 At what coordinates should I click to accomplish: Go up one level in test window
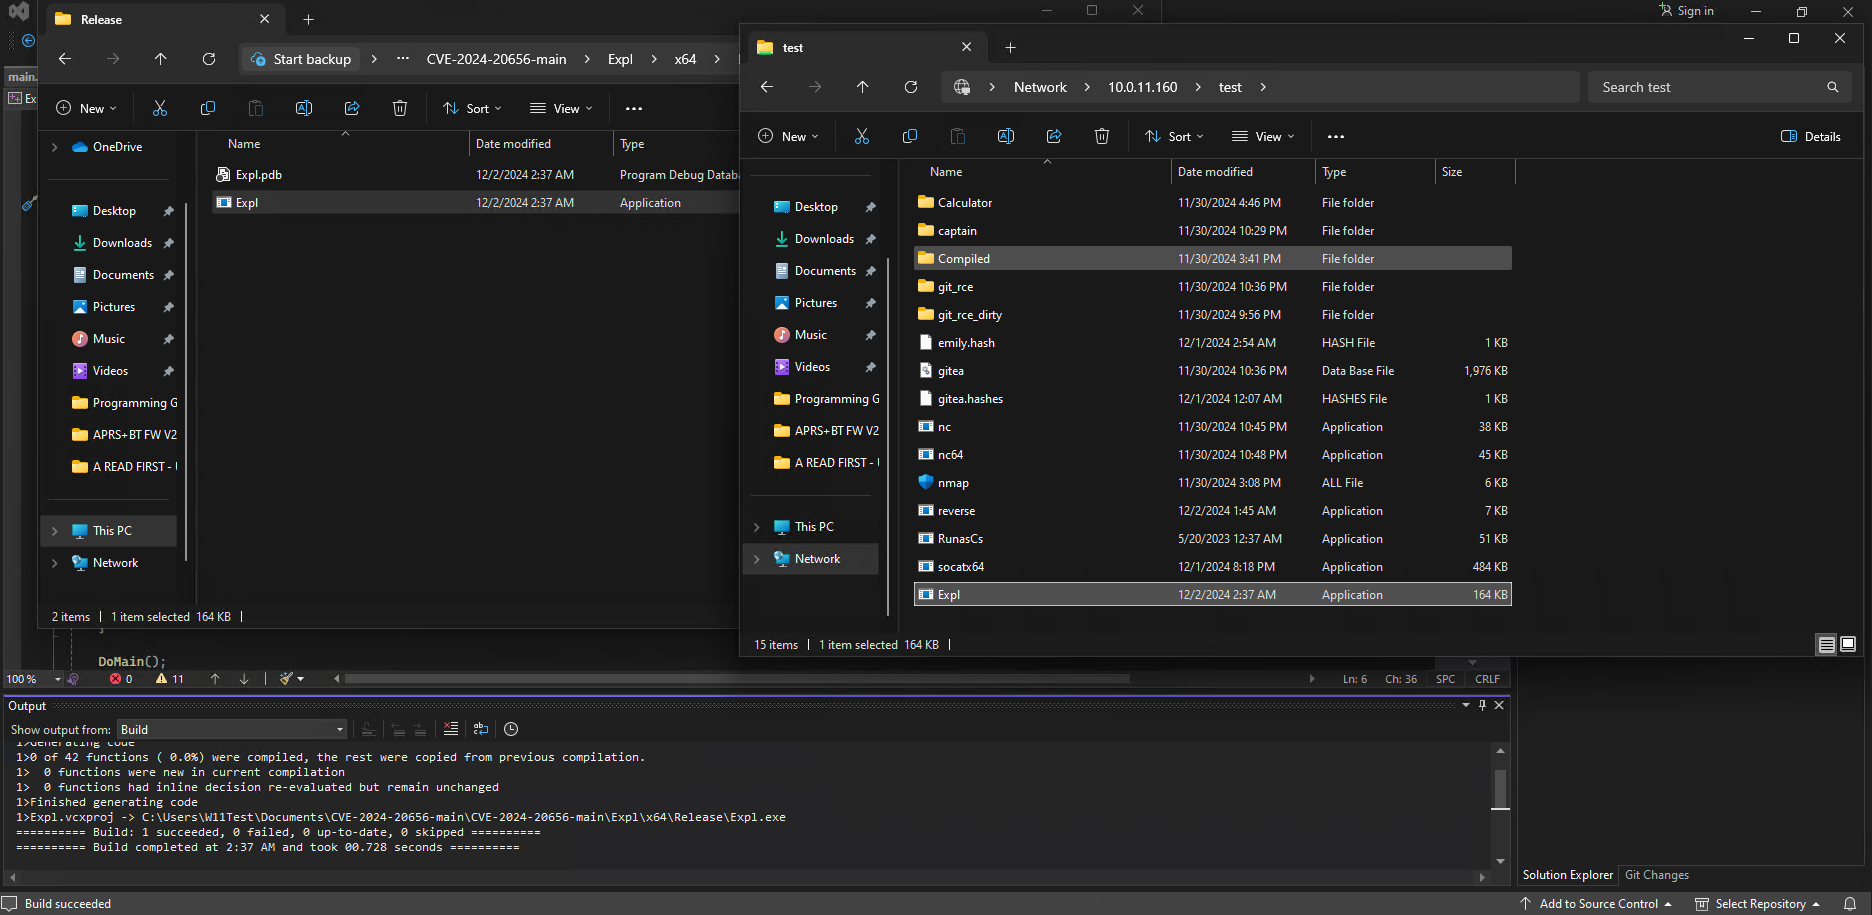[x=862, y=87]
